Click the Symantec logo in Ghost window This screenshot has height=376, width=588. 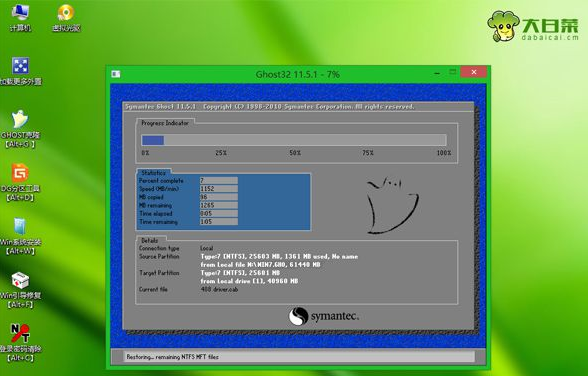coord(324,316)
